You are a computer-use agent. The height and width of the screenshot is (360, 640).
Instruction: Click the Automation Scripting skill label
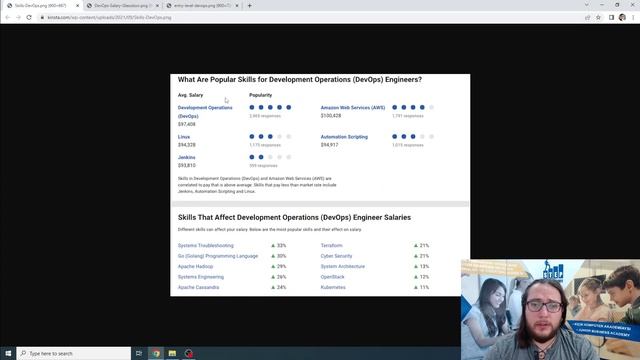tap(344, 137)
